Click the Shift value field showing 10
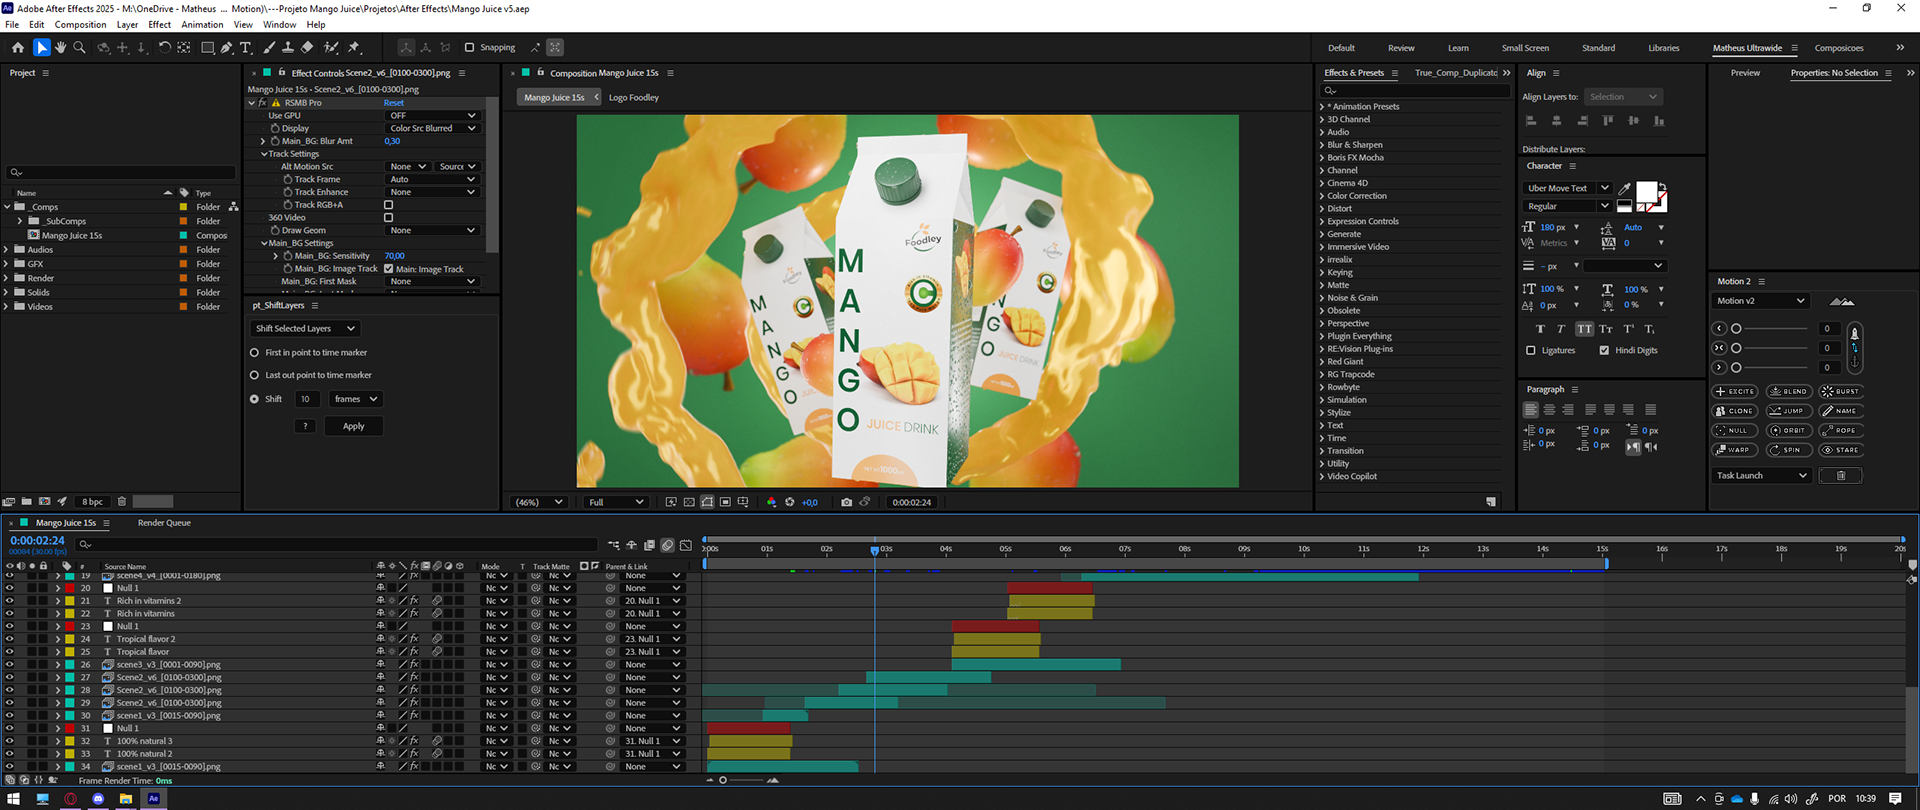This screenshot has height=810, width=1920. 307,399
